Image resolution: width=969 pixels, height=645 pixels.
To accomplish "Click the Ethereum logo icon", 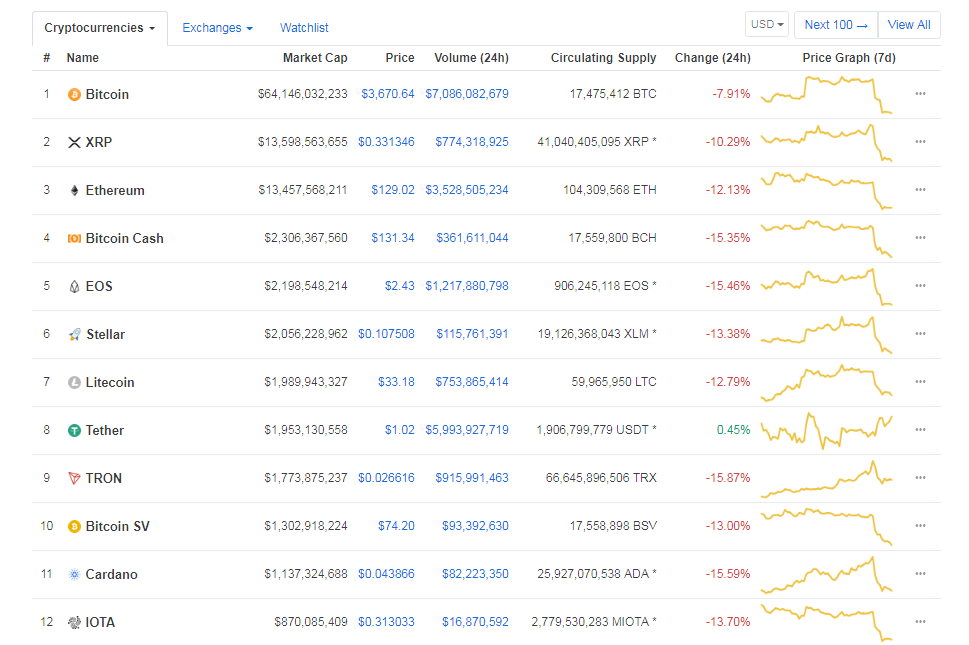I will pos(74,190).
